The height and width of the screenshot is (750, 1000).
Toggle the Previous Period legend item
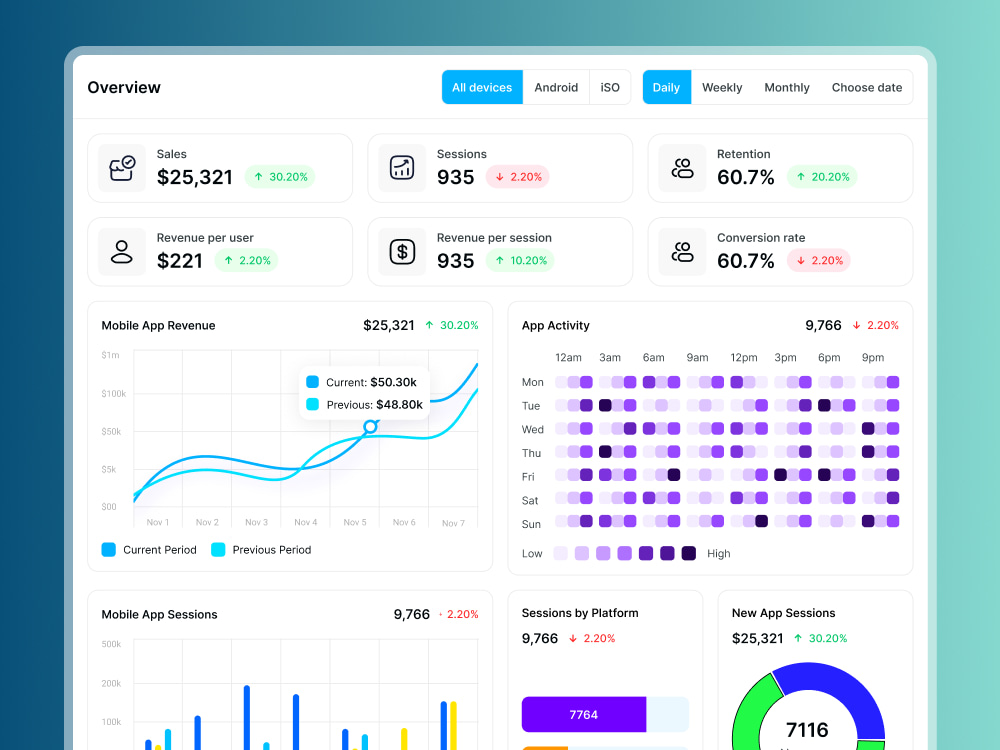pos(261,550)
